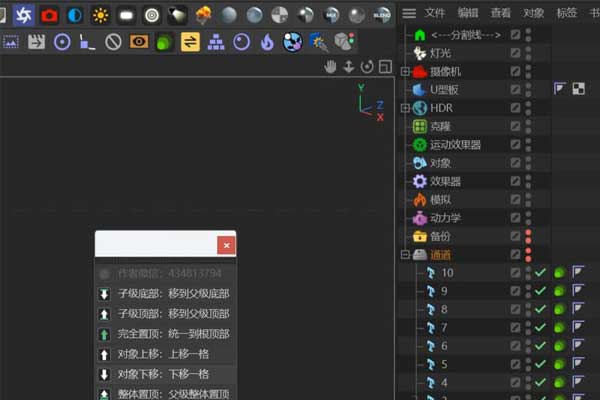
Task: Open the 查看 menu
Action: tap(501, 13)
